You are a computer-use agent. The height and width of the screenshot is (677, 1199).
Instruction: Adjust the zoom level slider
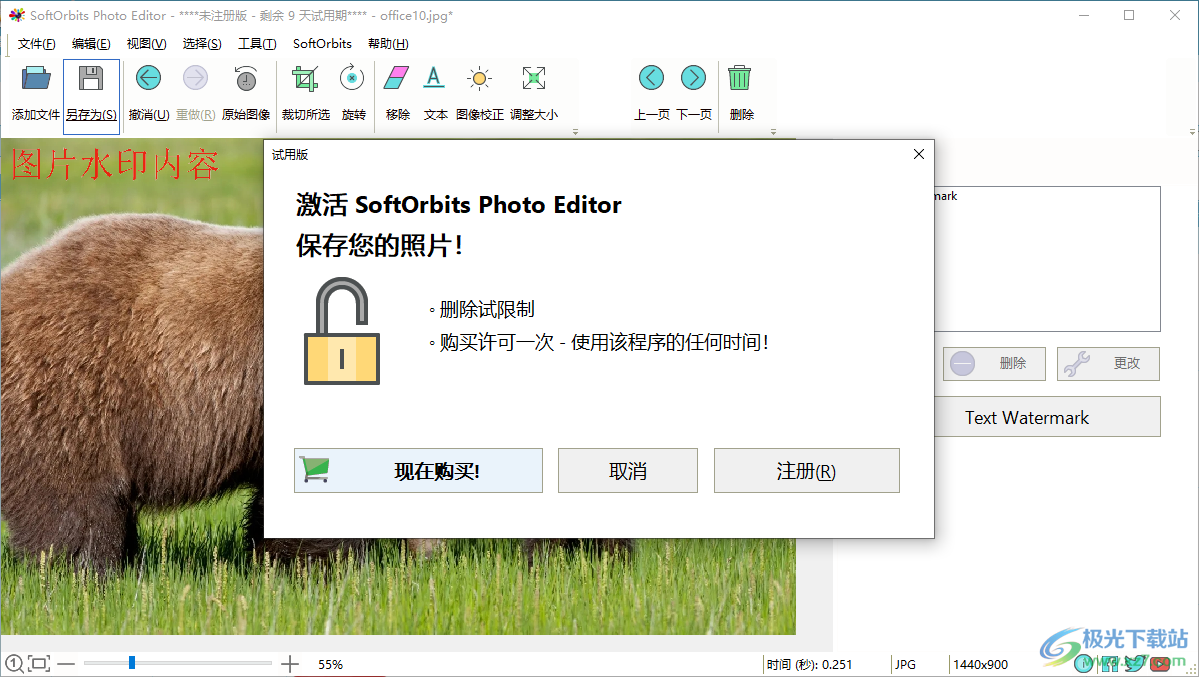coord(131,661)
